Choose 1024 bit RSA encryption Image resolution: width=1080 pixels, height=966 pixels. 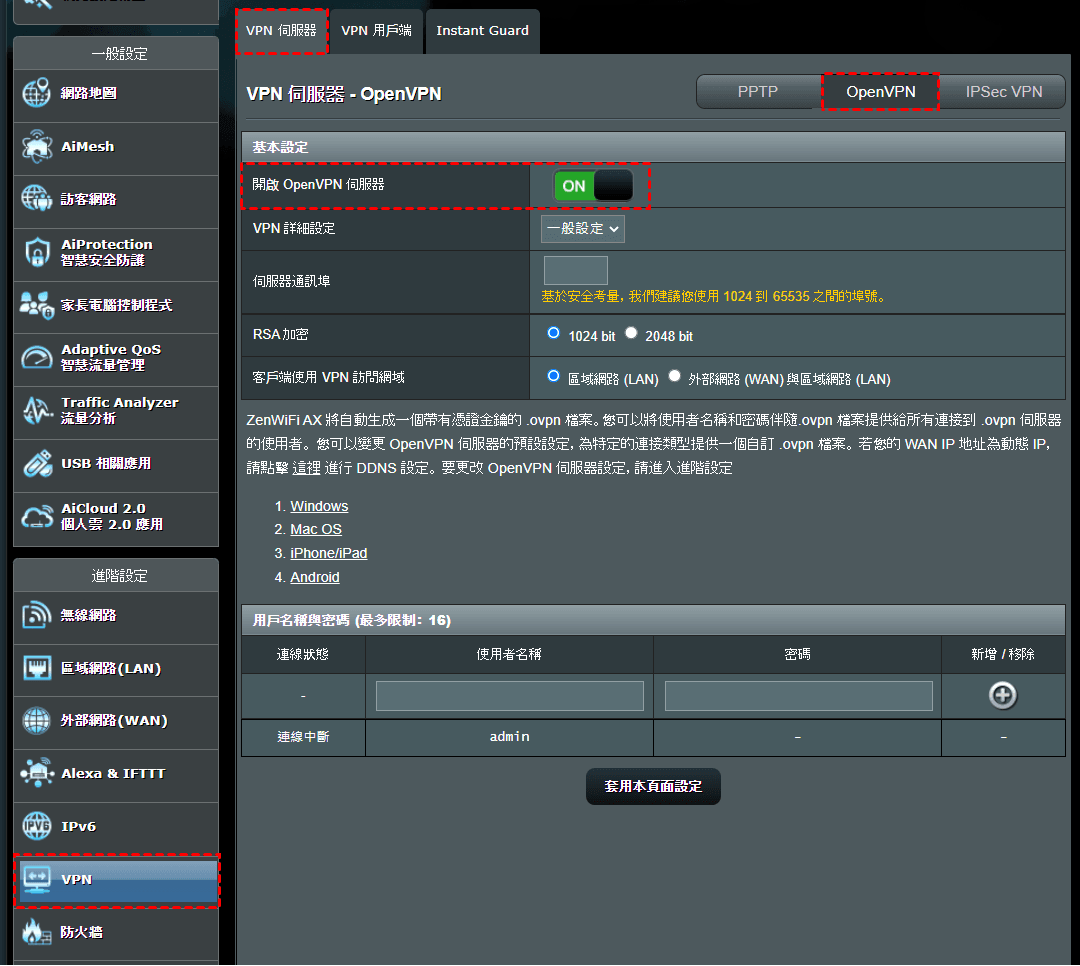coord(554,334)
